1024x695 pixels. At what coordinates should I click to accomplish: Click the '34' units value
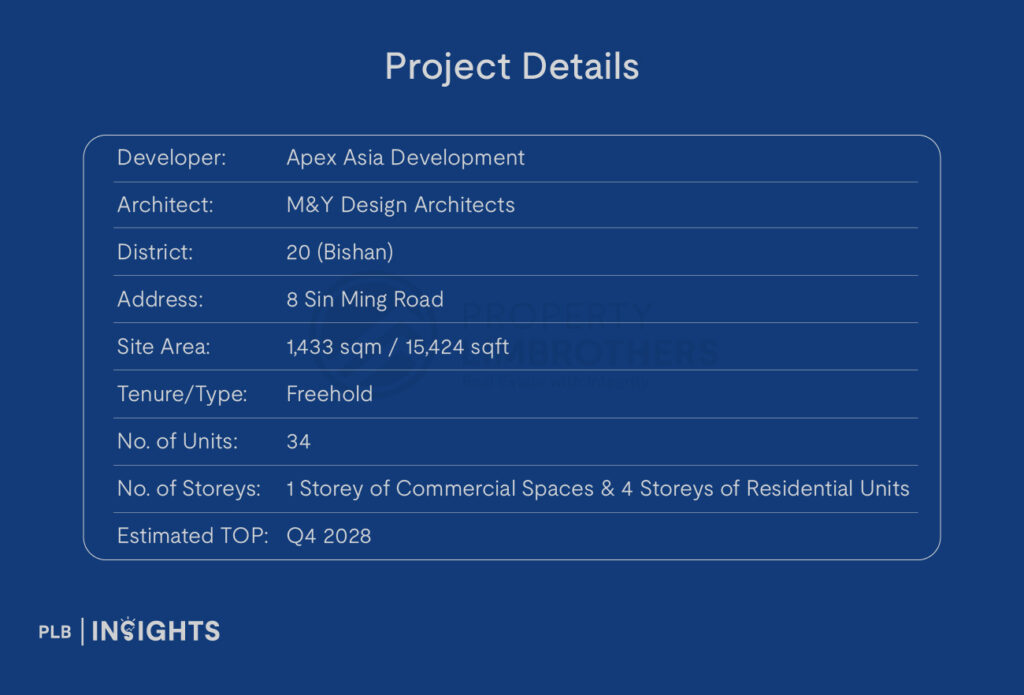pos(298,442)
